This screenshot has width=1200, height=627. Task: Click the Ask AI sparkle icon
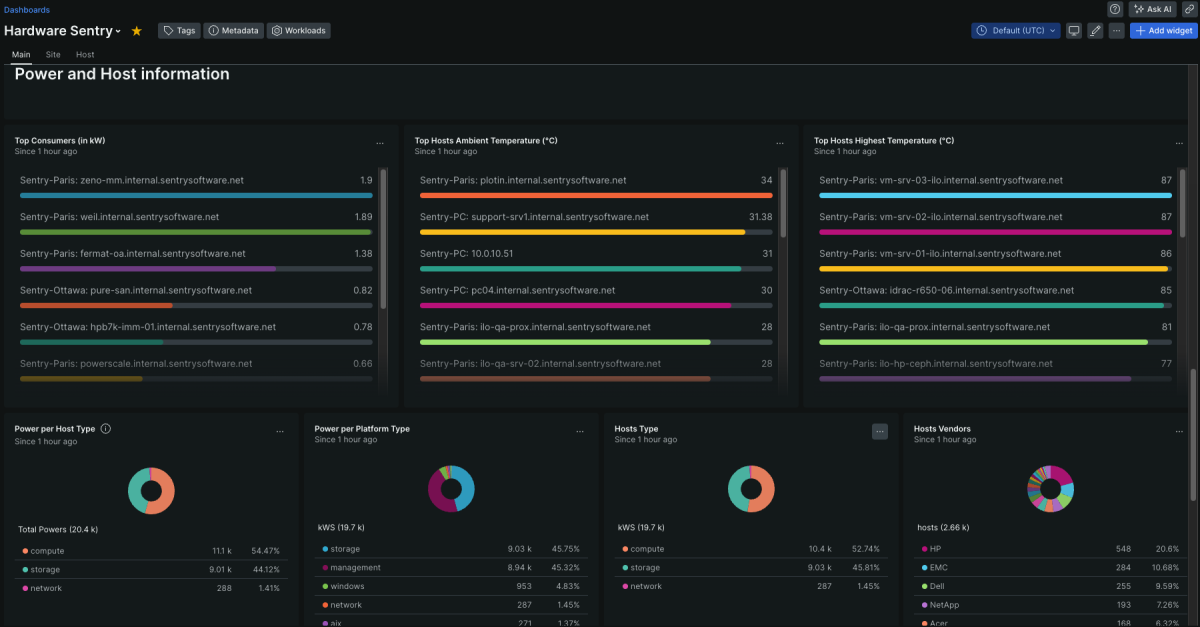coord(1140,9)
